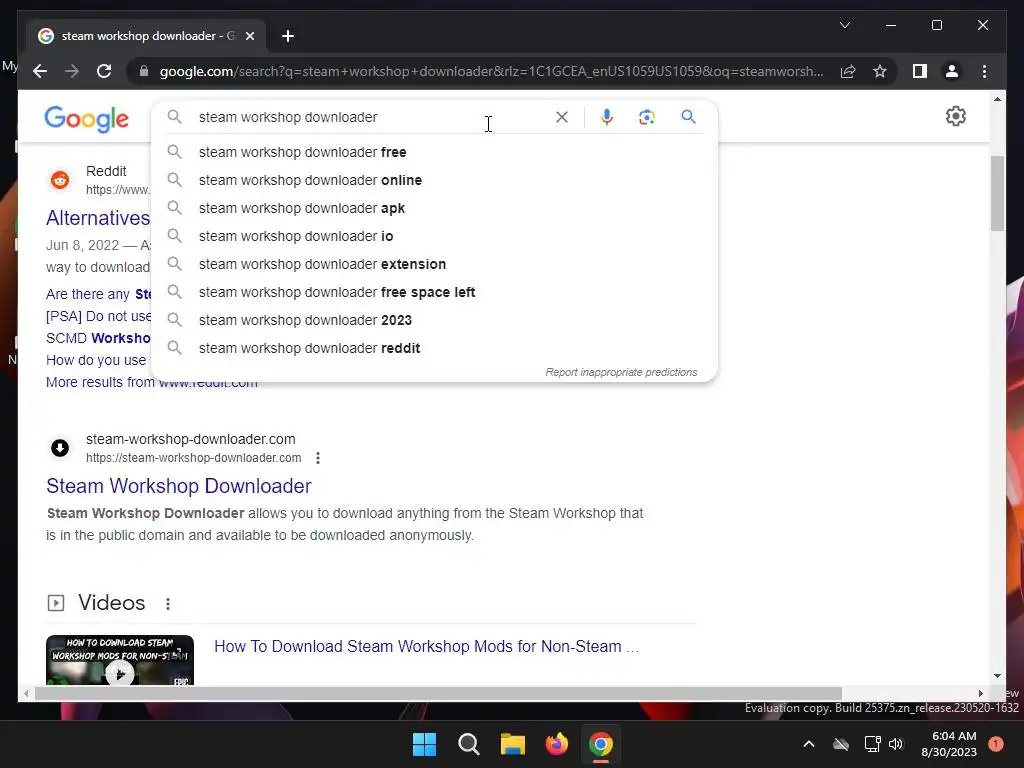Open more options for Videos section
This screenshot has width=1024, height=768.
[168, 604]
